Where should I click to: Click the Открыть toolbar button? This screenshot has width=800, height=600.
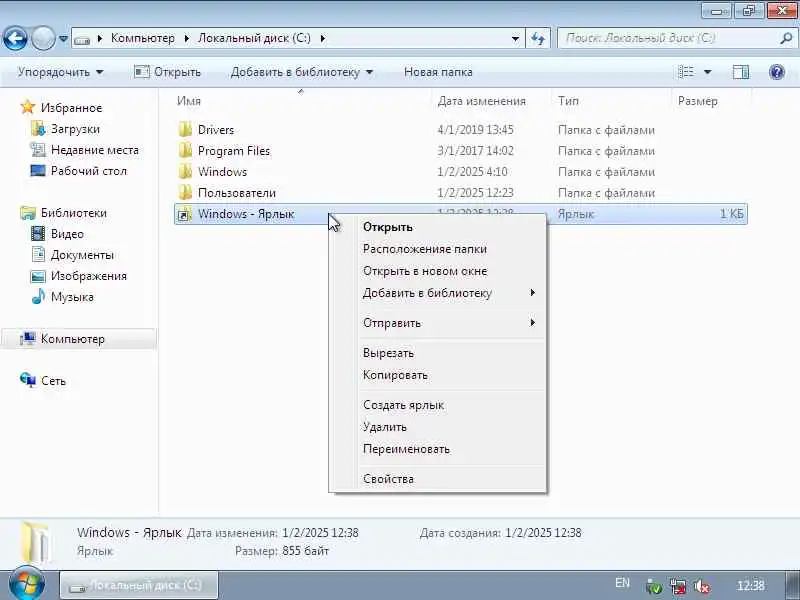coord(167,72)
